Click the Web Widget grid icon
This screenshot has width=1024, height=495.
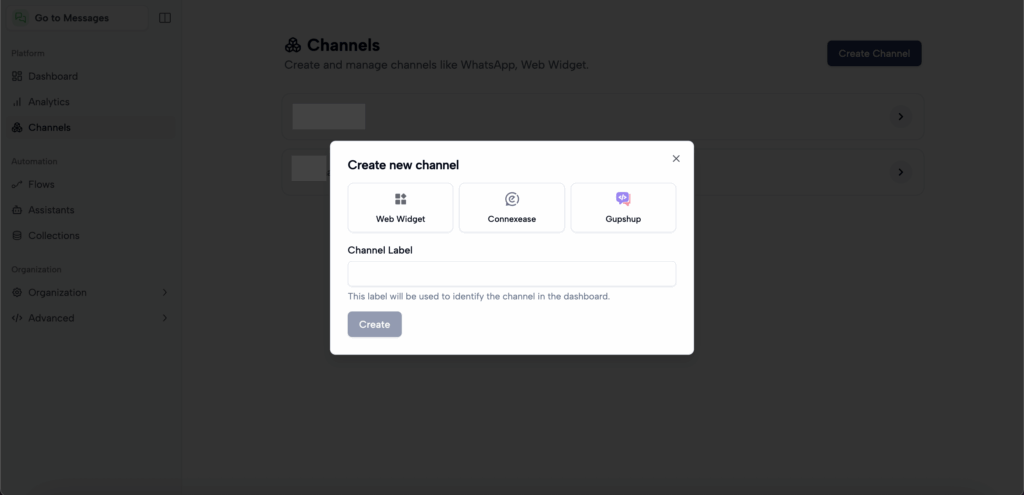coord(401,199)
